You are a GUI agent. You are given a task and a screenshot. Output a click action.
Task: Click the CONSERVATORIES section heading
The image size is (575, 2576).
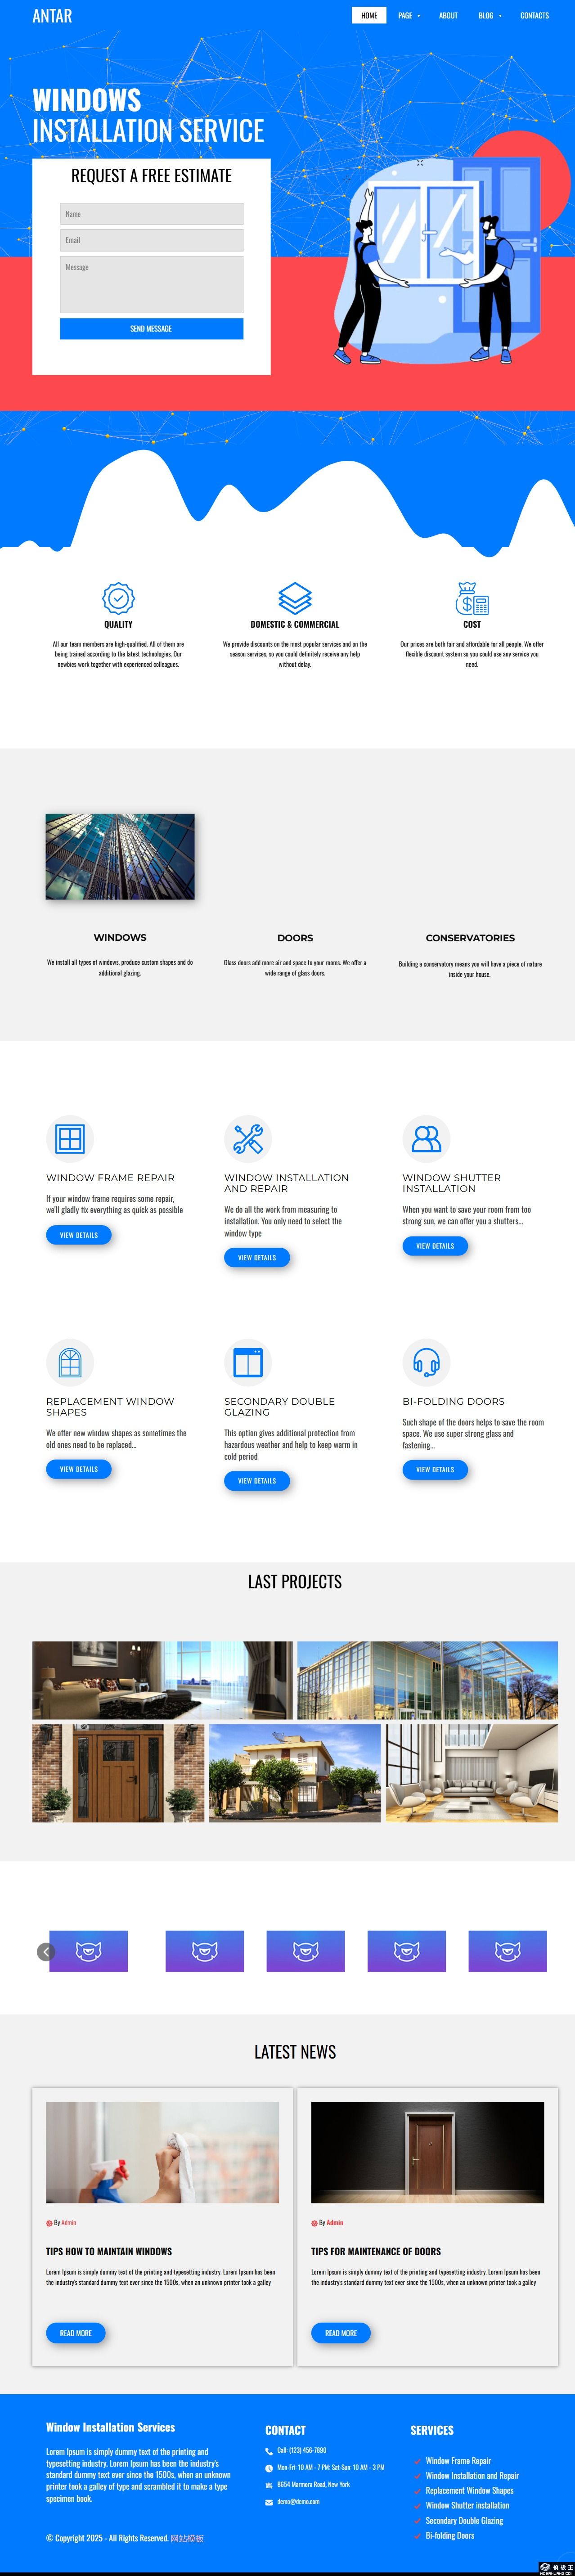tap(470, 938)
